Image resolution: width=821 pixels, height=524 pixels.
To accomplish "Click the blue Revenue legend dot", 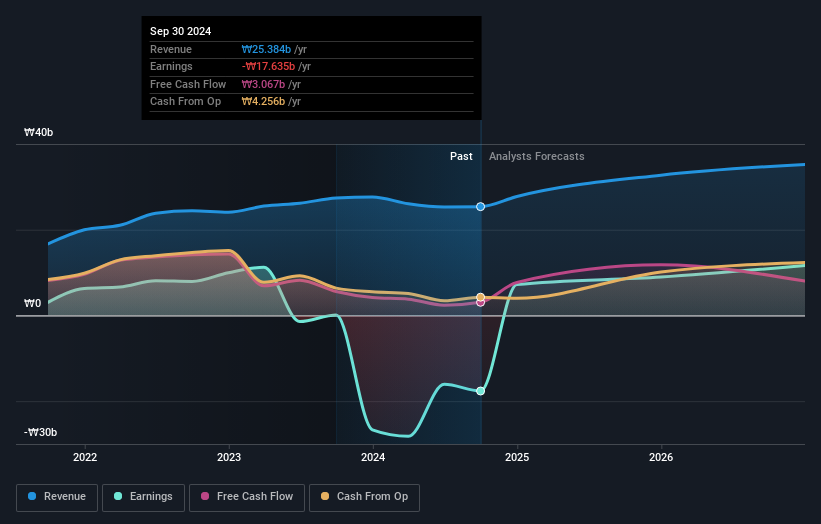I will 32,496.
